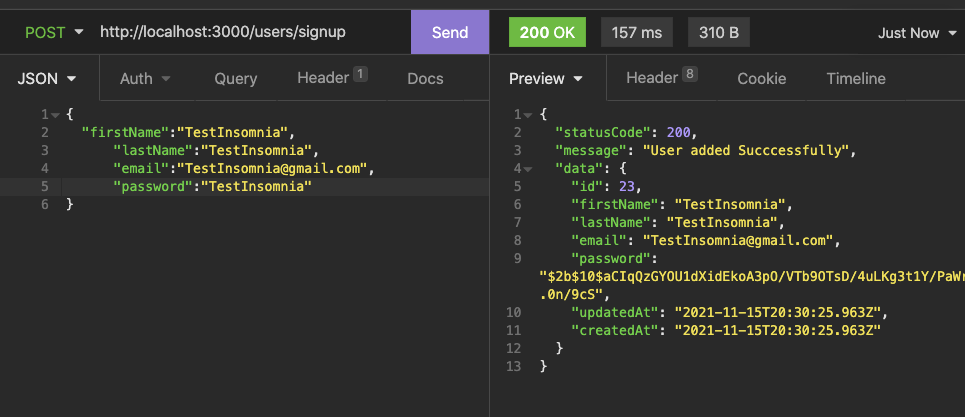Image resolution: width=965 pixels, height=417 pixels.
Task: Send the signup request
Action: tap(450, 32)
